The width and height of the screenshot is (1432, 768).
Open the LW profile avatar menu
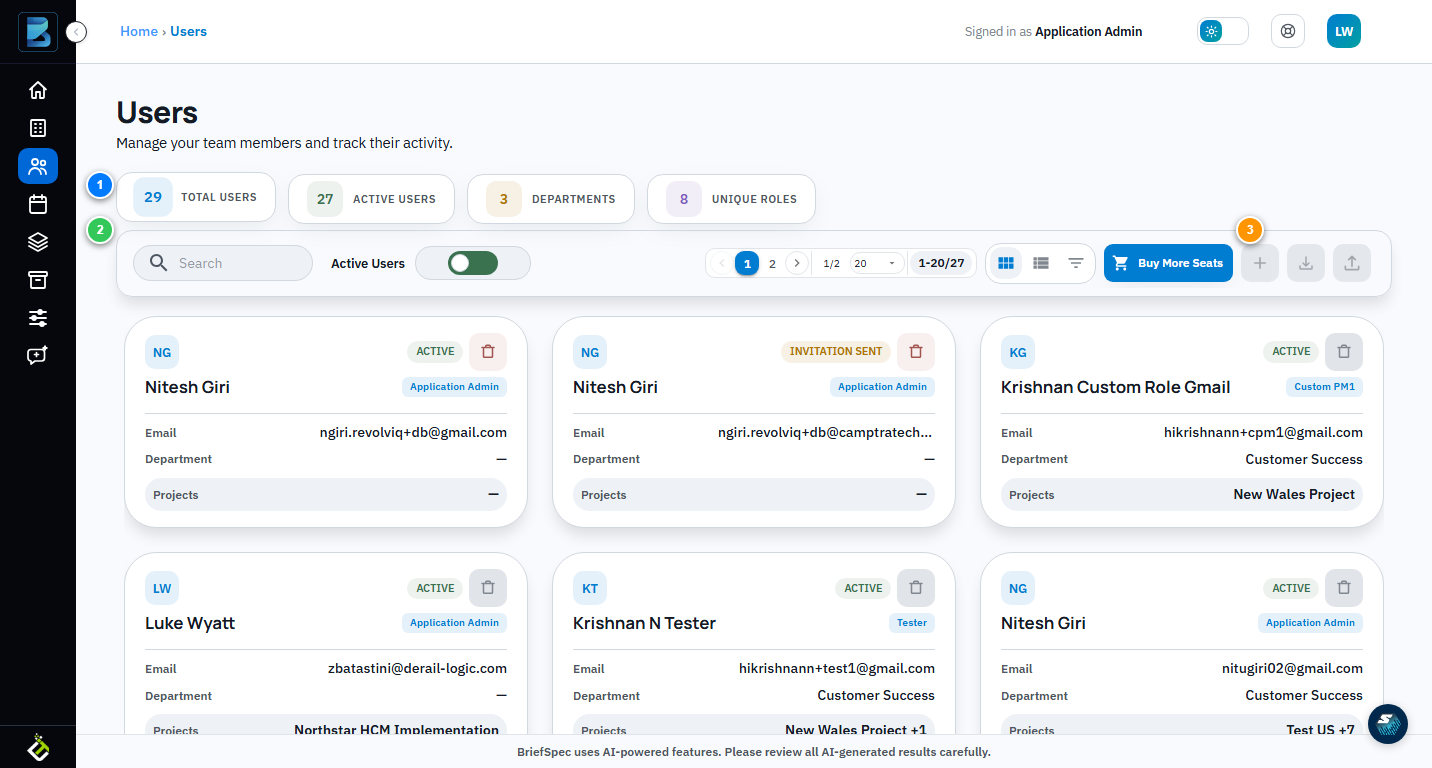[x=1344, y=31]
